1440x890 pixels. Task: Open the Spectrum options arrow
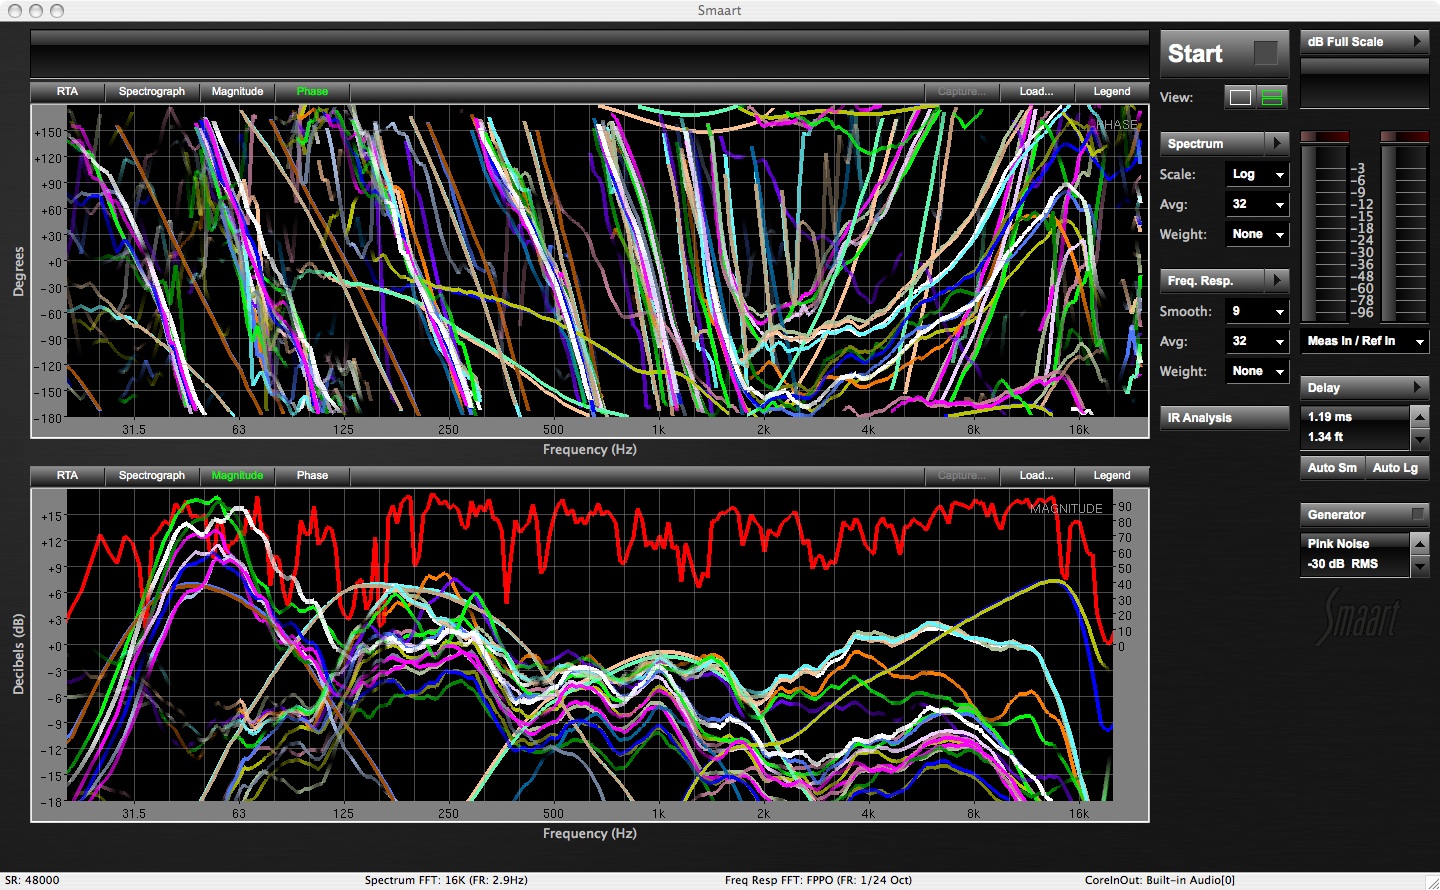1277,143
